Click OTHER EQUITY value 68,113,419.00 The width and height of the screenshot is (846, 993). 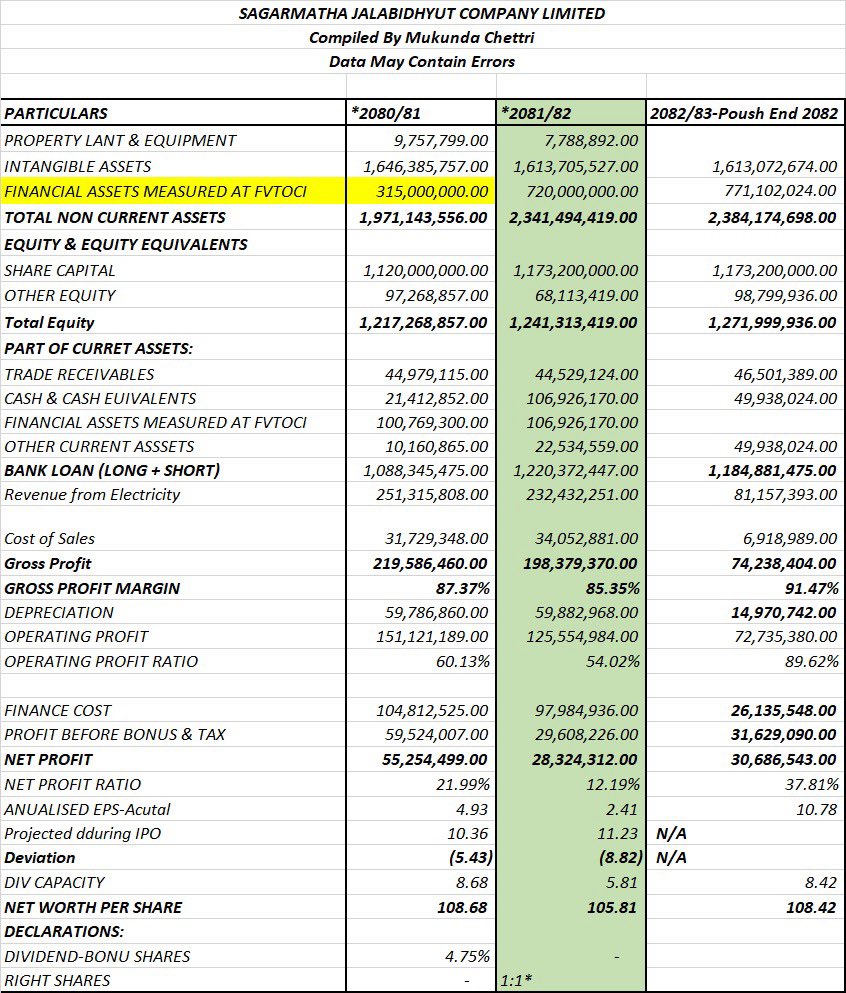click(x=586, y=296)
